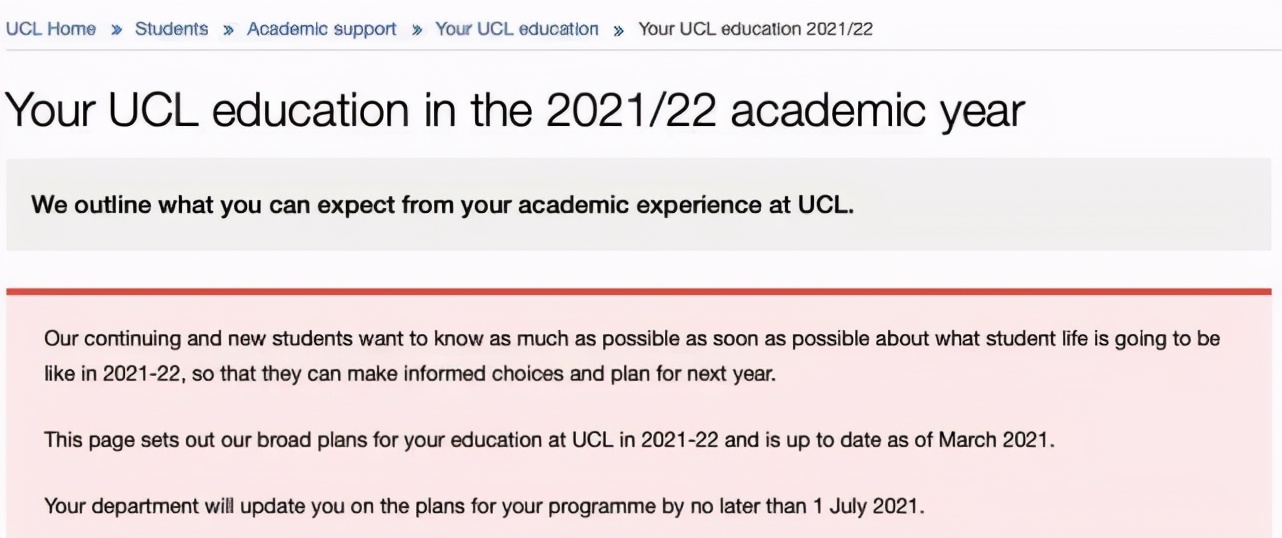Image resolution: width=1282 pixels, height=538 pixels.
Task: Click the chevron separator after Academic support
Action: pos(416,30)
